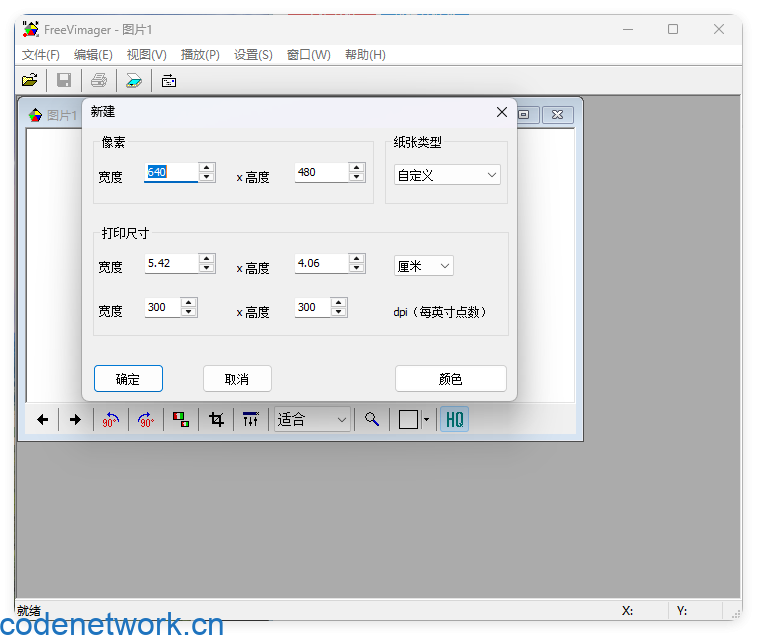This screenshot has width=757, height=635.
Task: Rotate image 90° counterclockwise
Action: tap(110, 419)
